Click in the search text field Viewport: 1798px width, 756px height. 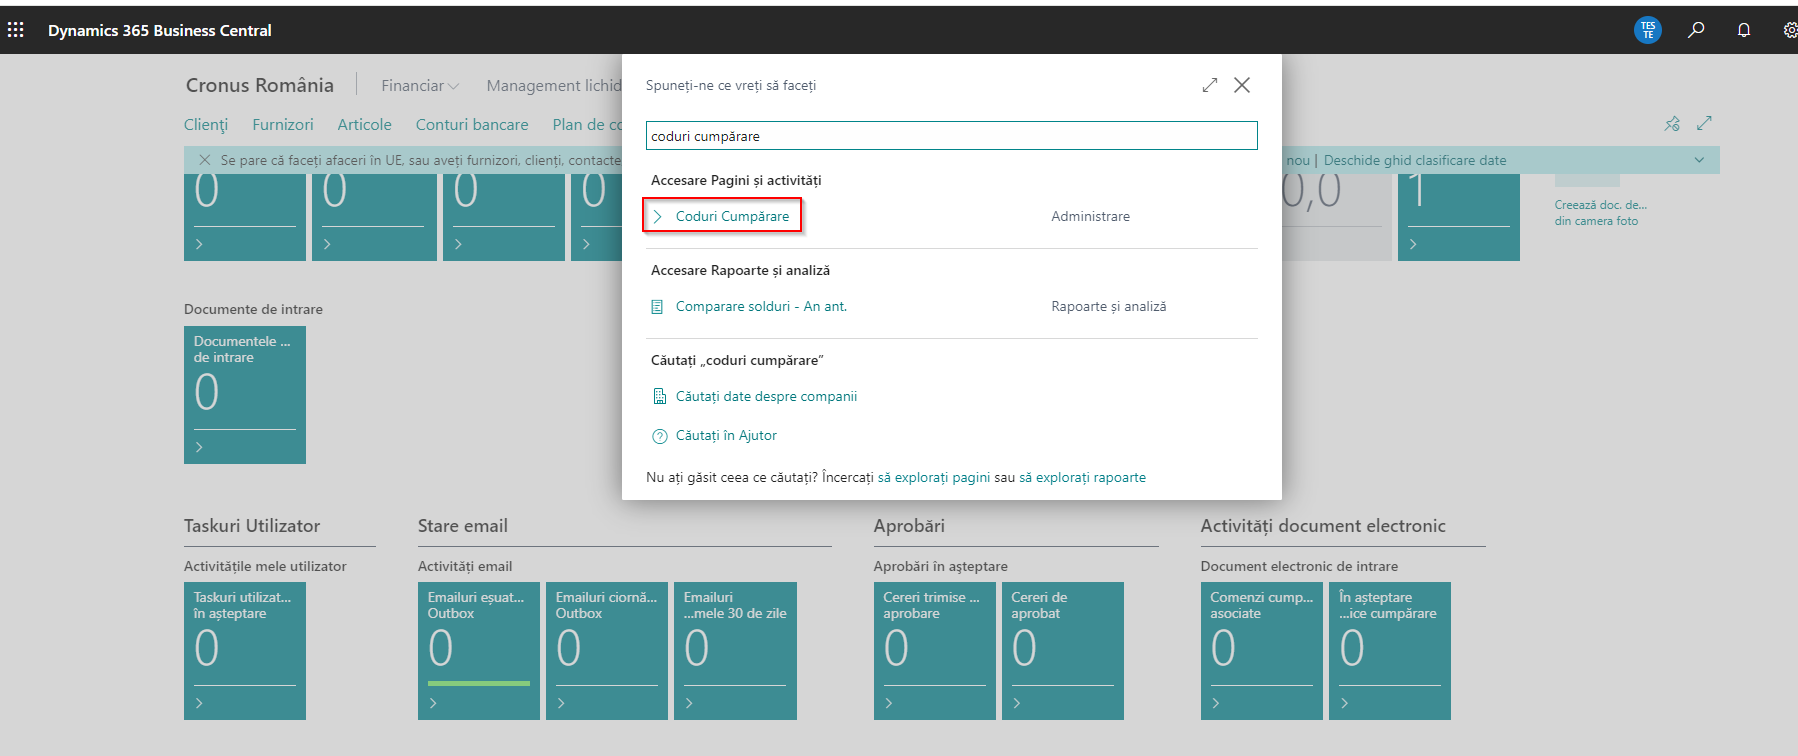tap(951, 136)
